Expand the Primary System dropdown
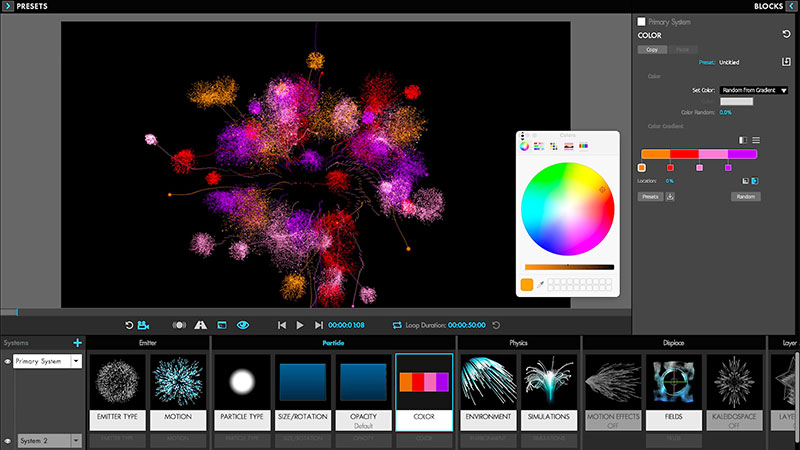Viewport: 800px width, 450px height. coord(74,361)
